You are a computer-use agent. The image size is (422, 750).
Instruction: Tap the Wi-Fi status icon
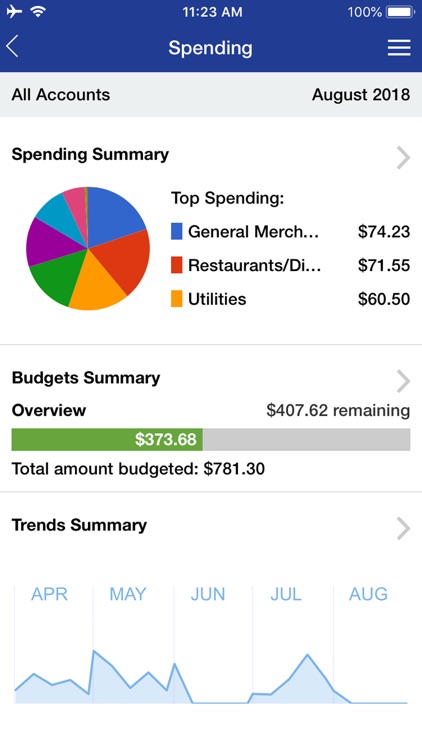tap(38, 11)
